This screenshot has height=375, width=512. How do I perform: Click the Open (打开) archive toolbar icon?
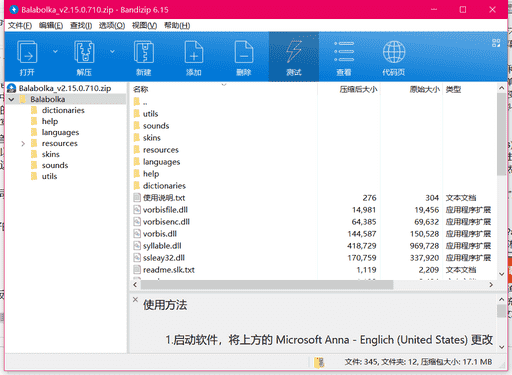[x=27, y=52]
